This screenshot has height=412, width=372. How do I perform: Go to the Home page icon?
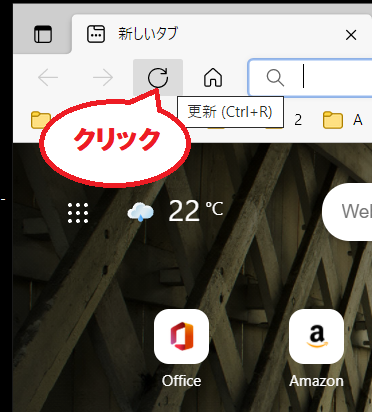213,77
